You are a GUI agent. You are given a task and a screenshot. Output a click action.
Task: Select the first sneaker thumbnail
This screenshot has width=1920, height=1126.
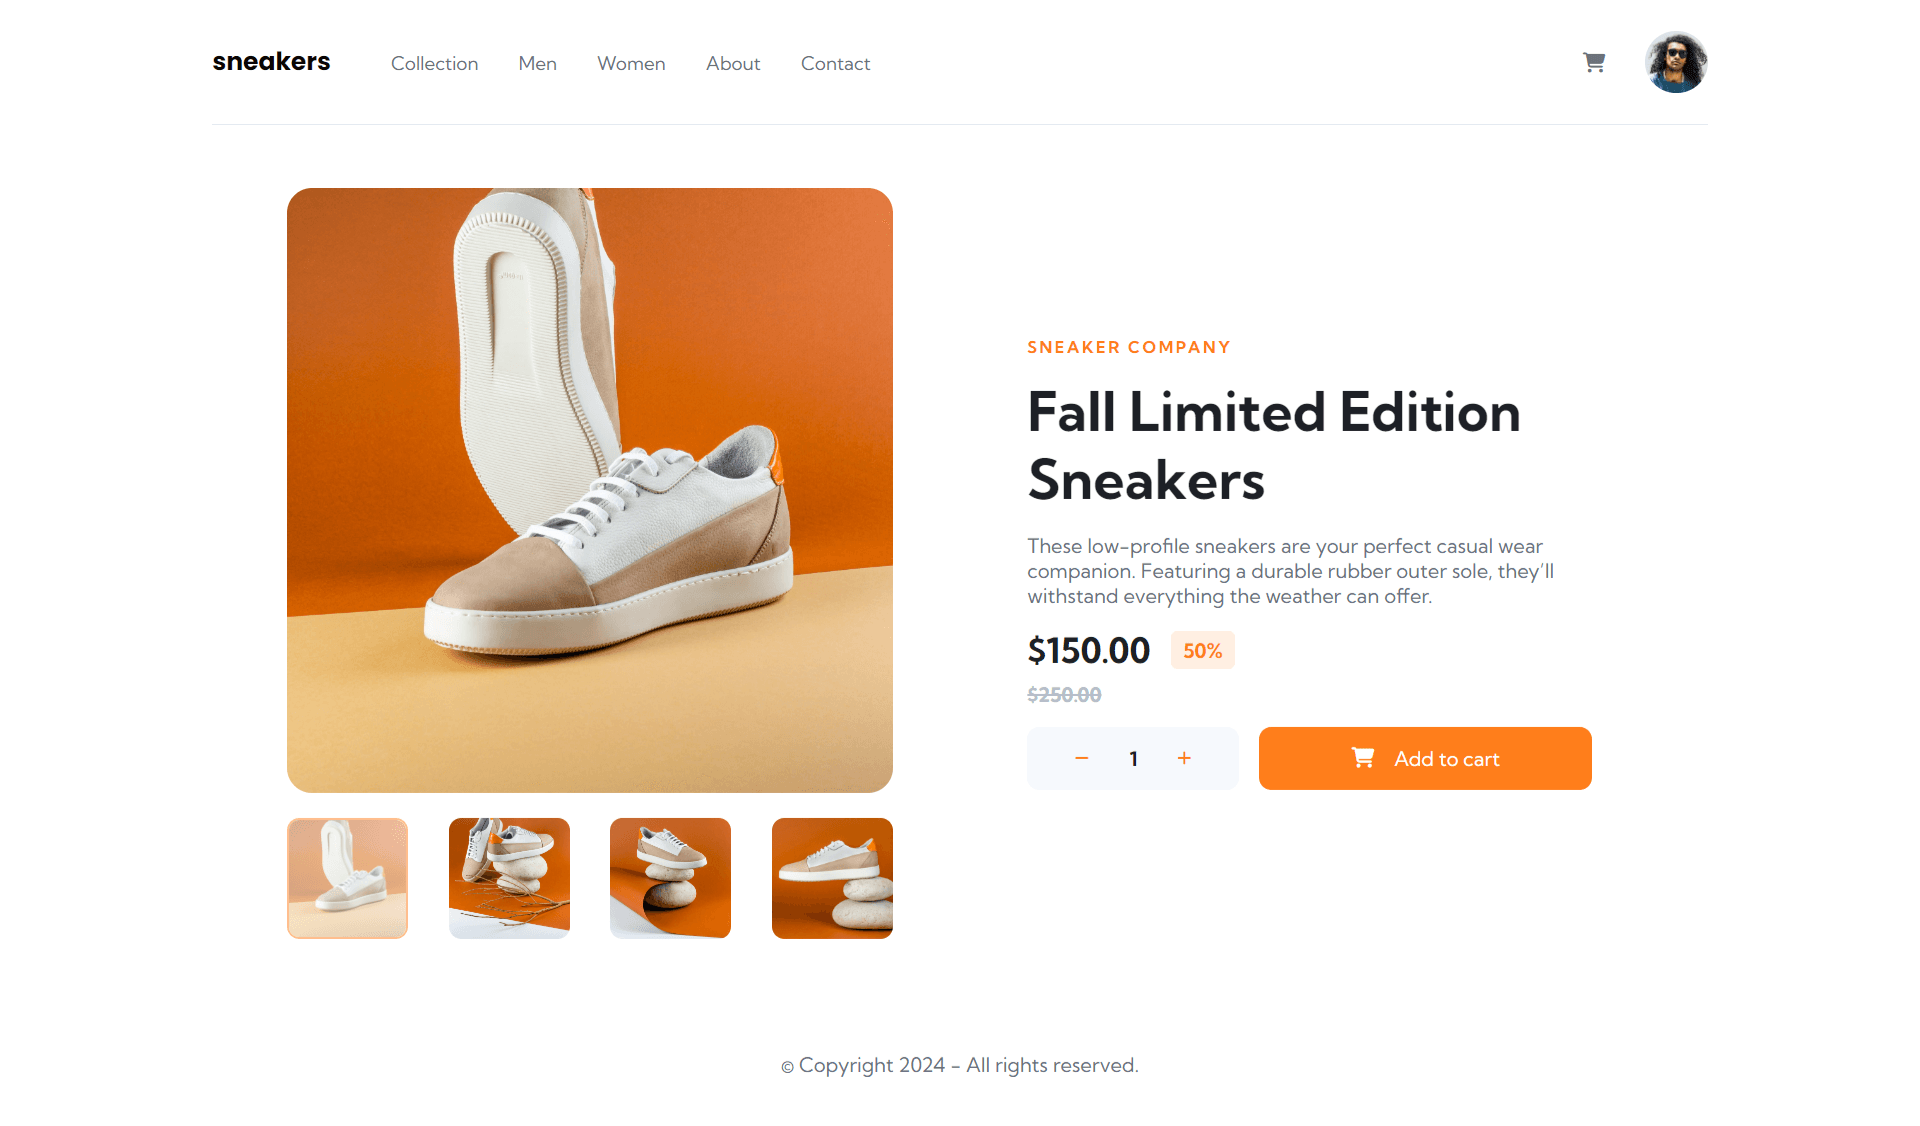point(347,878)
